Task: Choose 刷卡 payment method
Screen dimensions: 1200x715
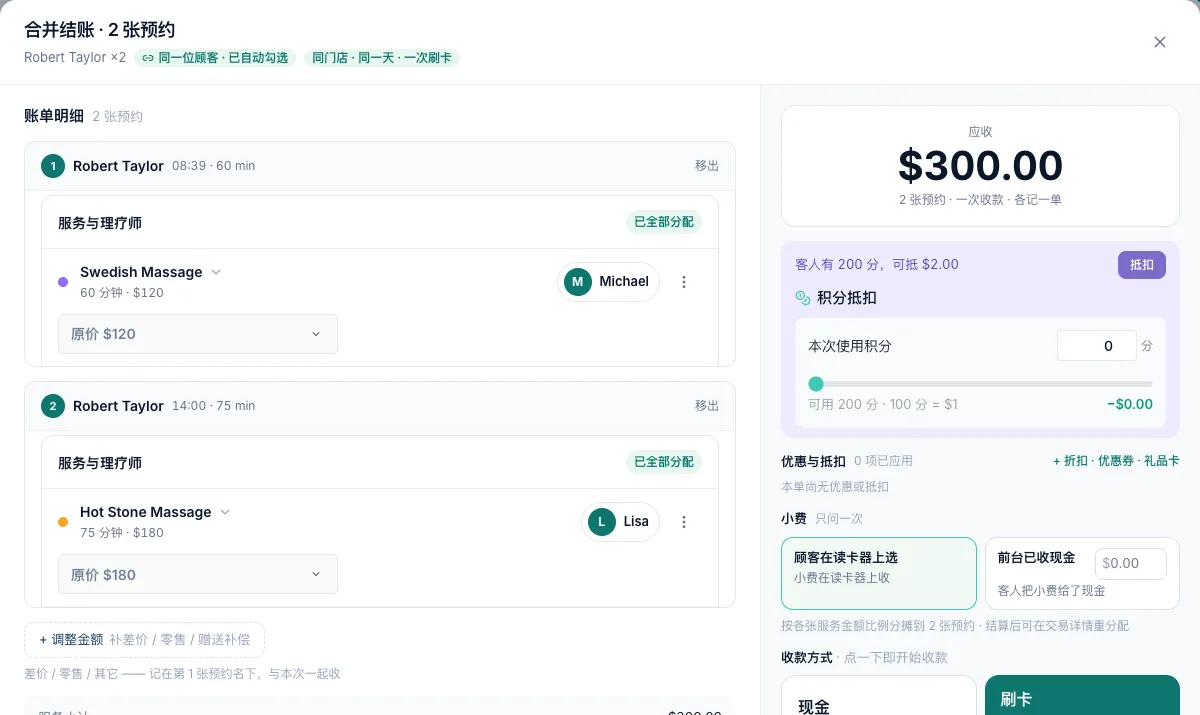Action: [1082, 696]
